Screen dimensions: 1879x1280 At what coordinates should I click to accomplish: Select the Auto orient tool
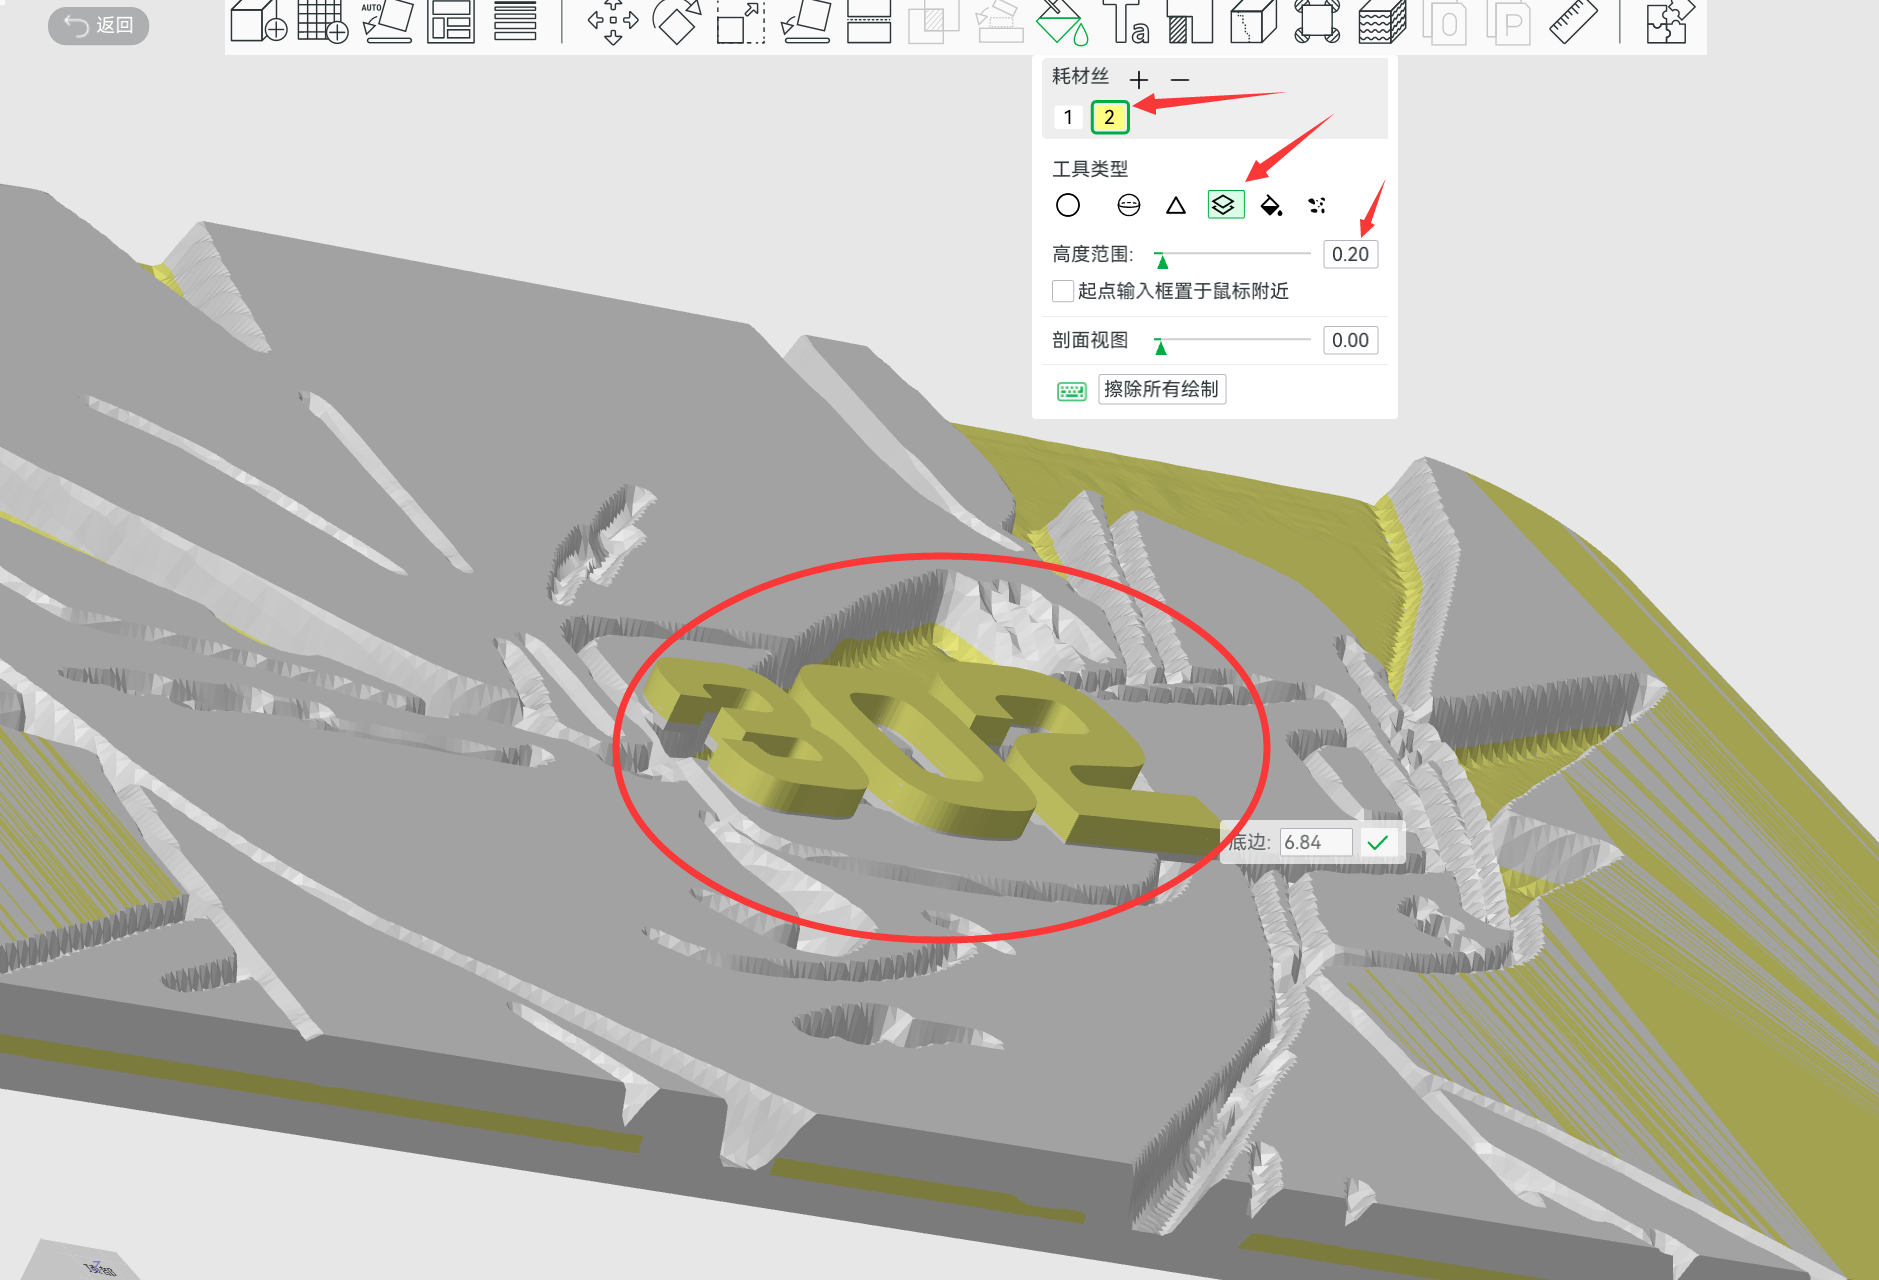[387, 22]
